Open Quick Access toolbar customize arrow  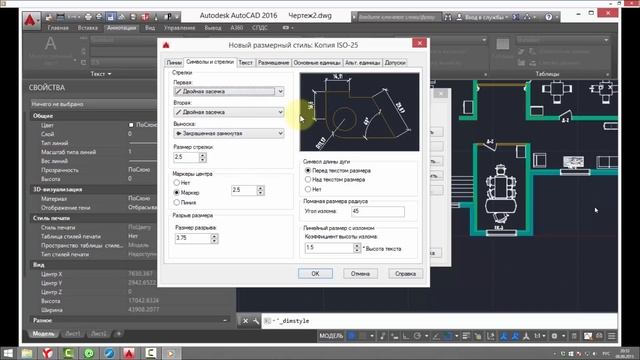click(x=177, y=17)
